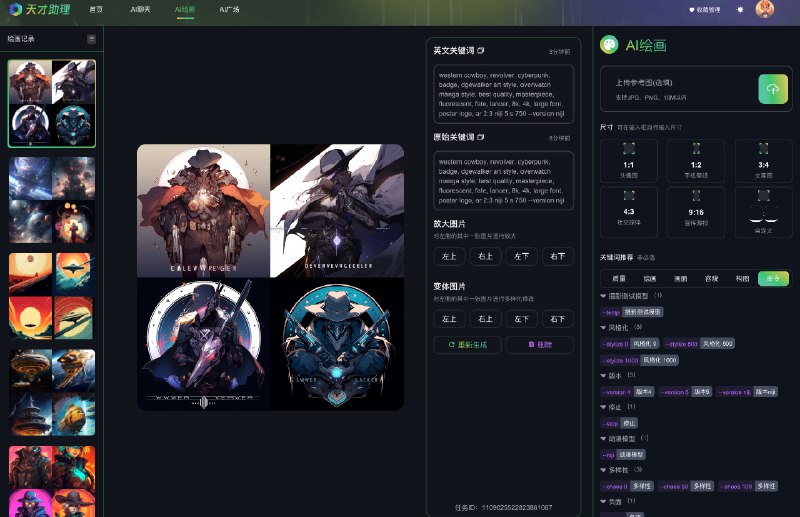This screenshot has height=517, width=800.
Task: Select the 1:1 size option
Action: [629, 161]
